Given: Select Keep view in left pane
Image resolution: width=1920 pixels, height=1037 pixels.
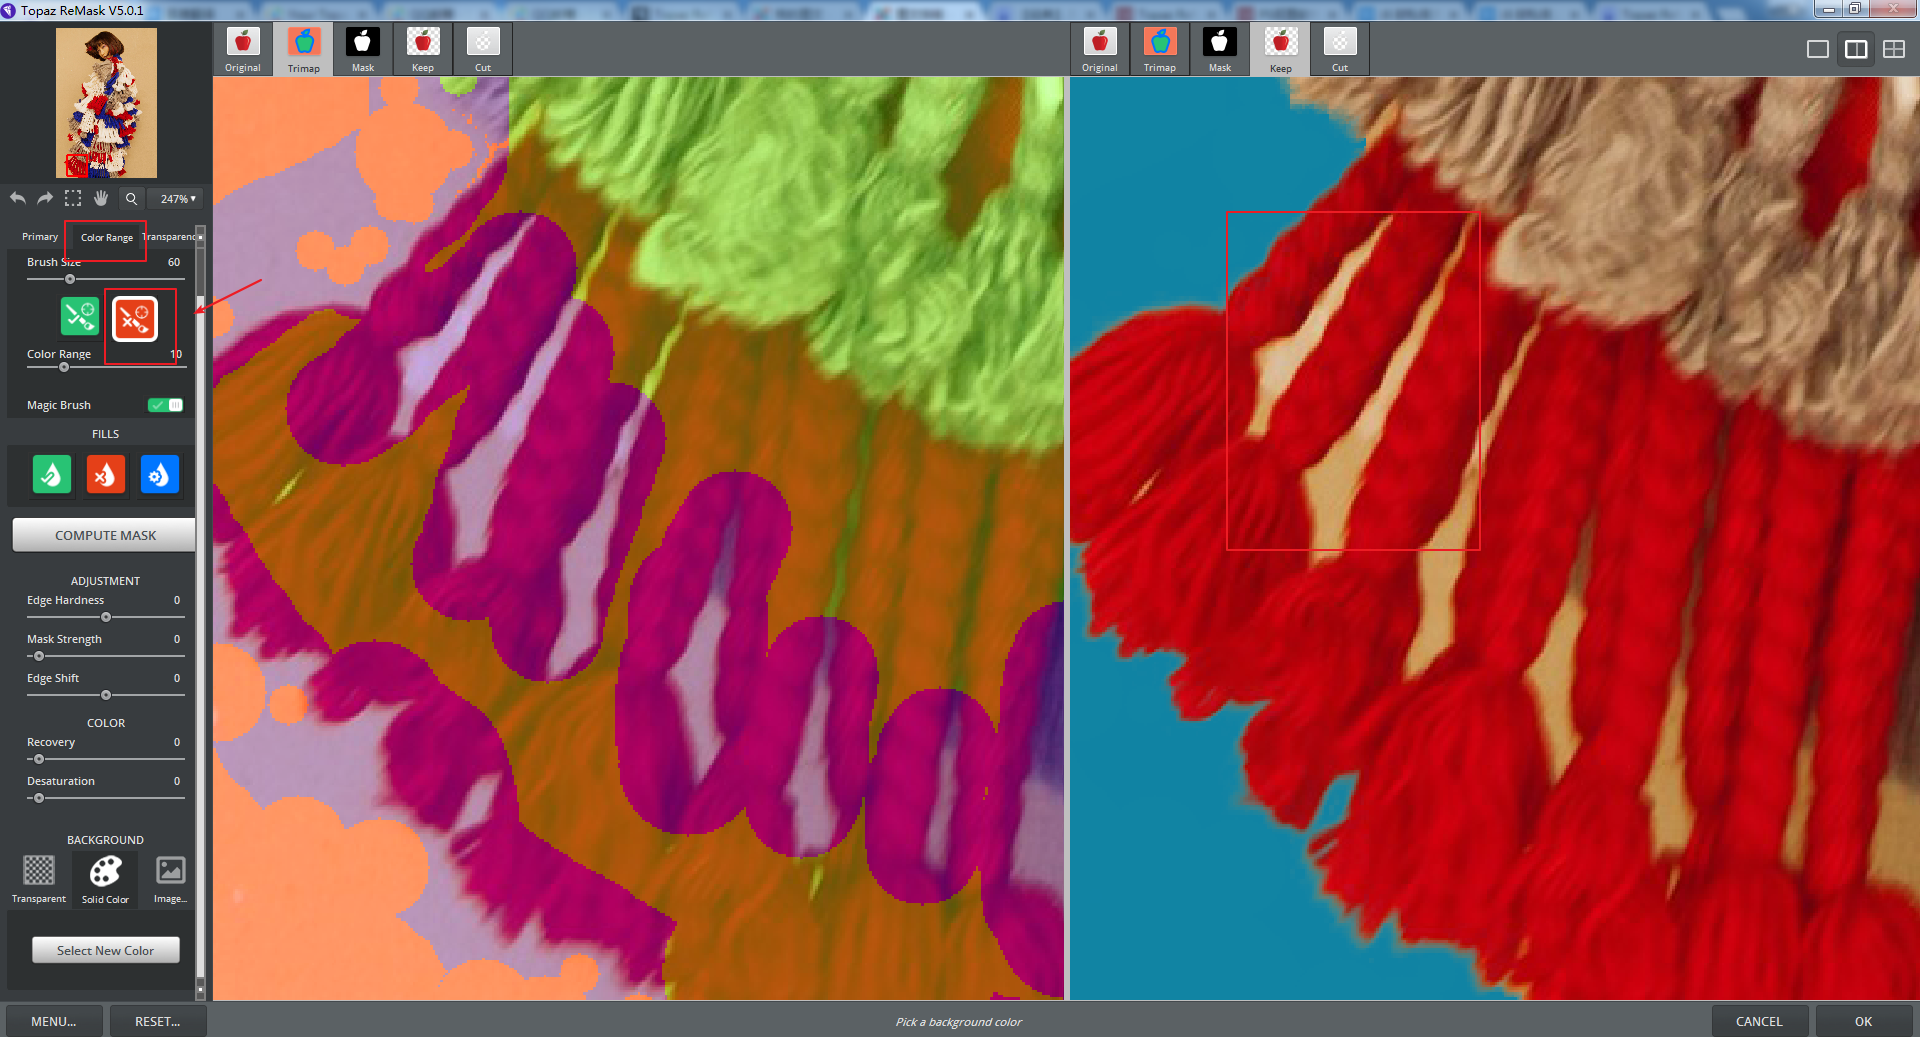Looking at the screenshot, I should [423, 49].
